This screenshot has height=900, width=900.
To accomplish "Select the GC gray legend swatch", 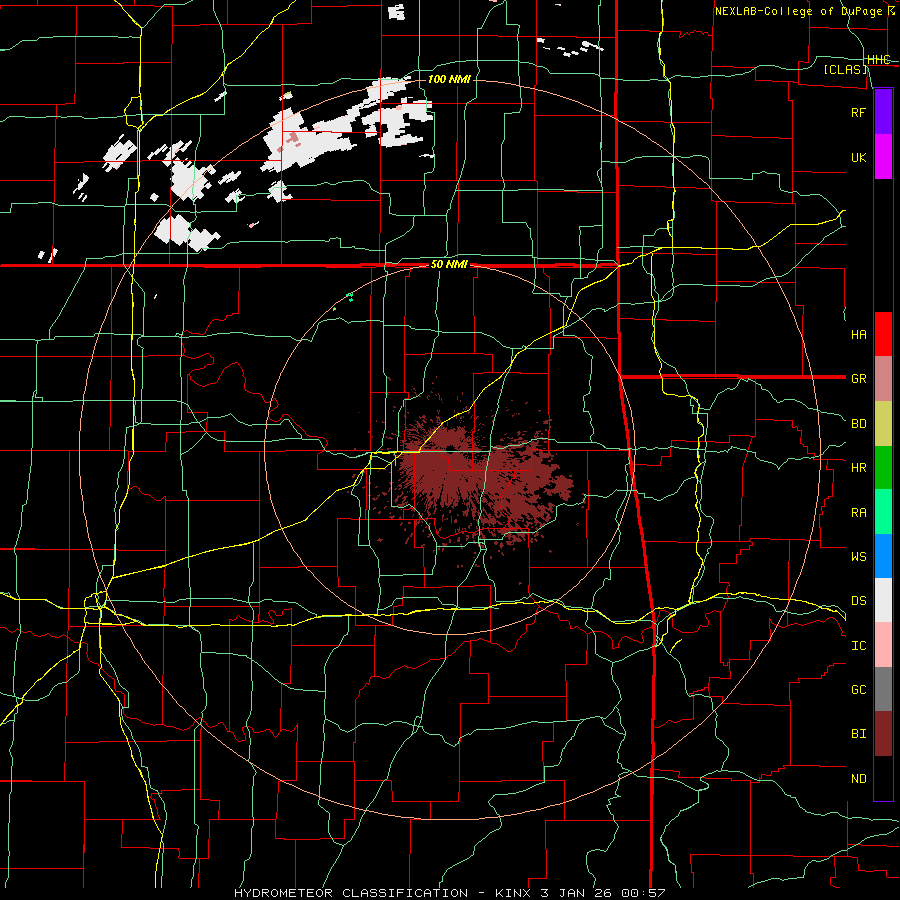I will point(883,689).
